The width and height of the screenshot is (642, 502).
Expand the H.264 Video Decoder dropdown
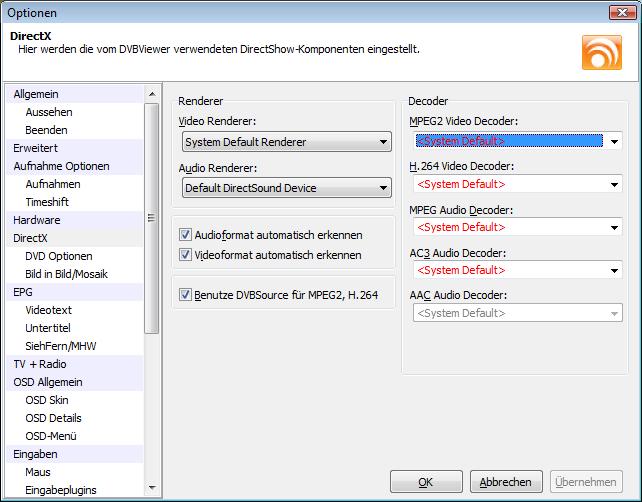point(518,184)
